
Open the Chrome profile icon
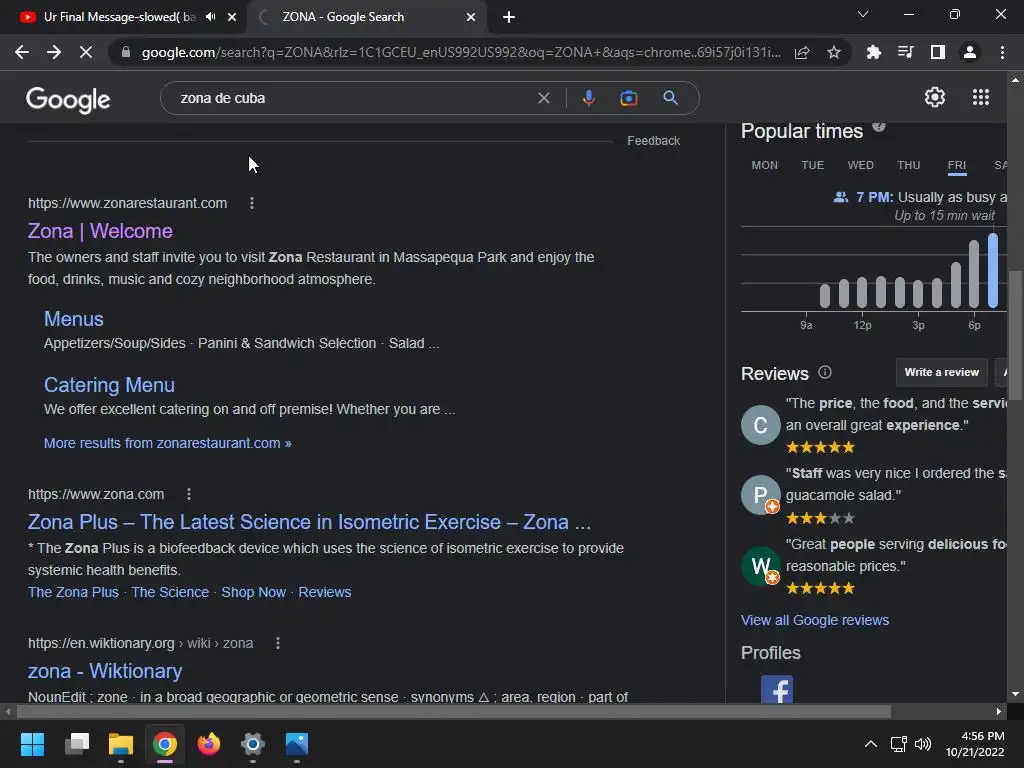(x=970, y=52)
